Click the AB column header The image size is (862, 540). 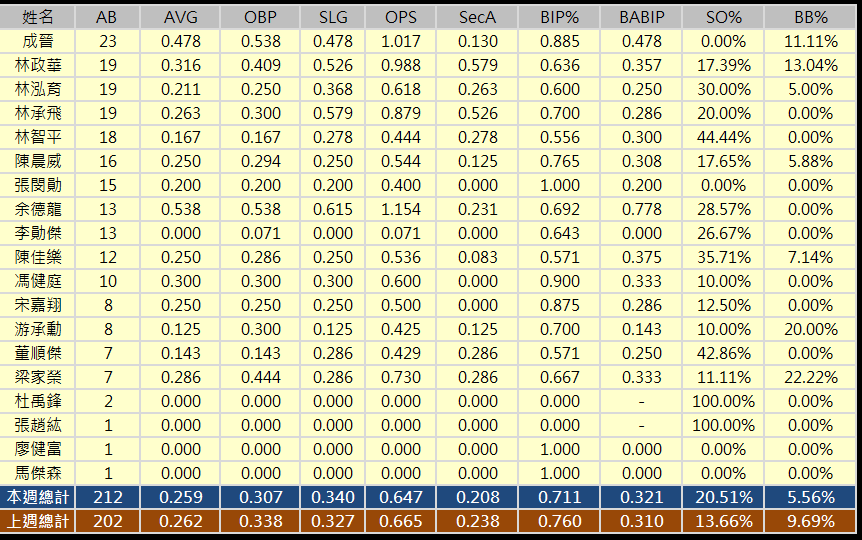106,17
